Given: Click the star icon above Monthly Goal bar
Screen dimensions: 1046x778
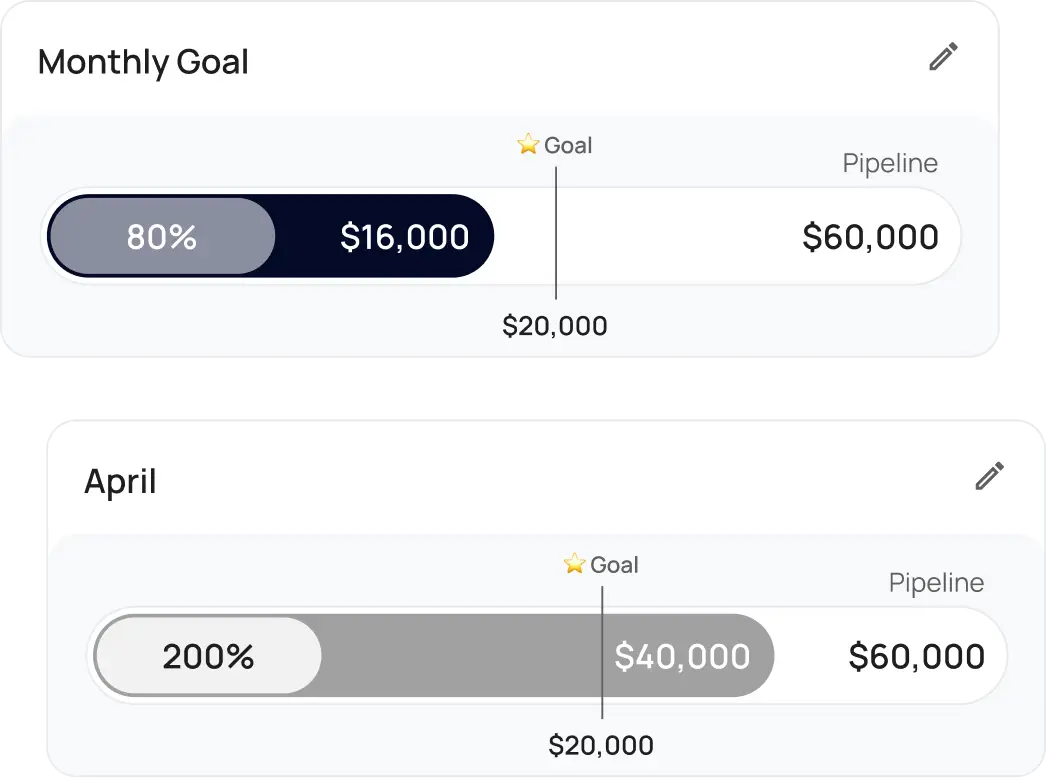Looking at the screenshot, I should 528,145.
